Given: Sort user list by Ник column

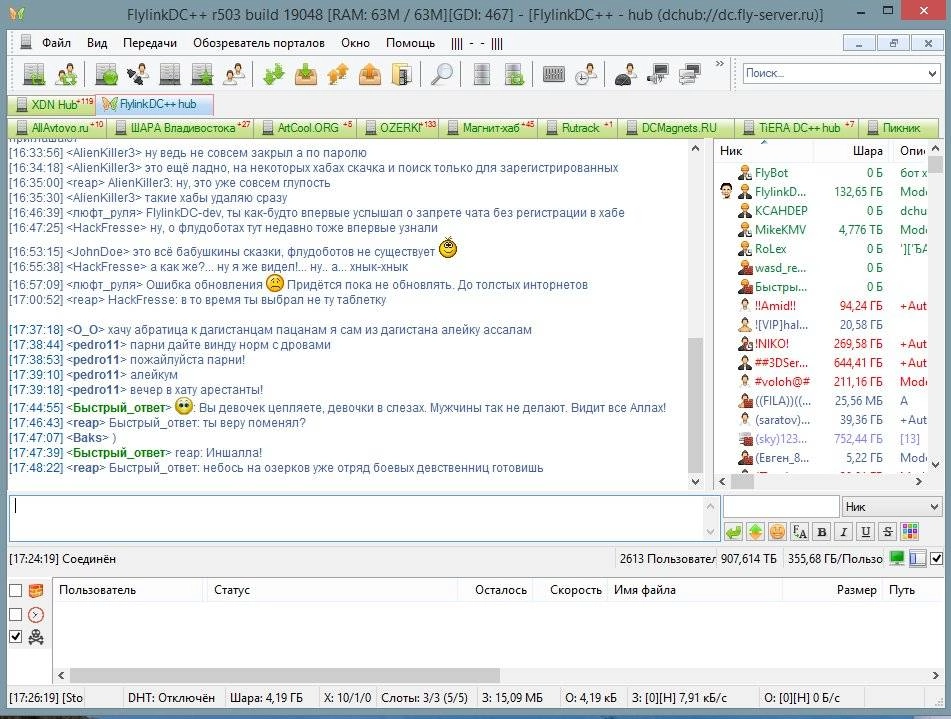Looking at the screenshot, I should (x=763, y=151).
